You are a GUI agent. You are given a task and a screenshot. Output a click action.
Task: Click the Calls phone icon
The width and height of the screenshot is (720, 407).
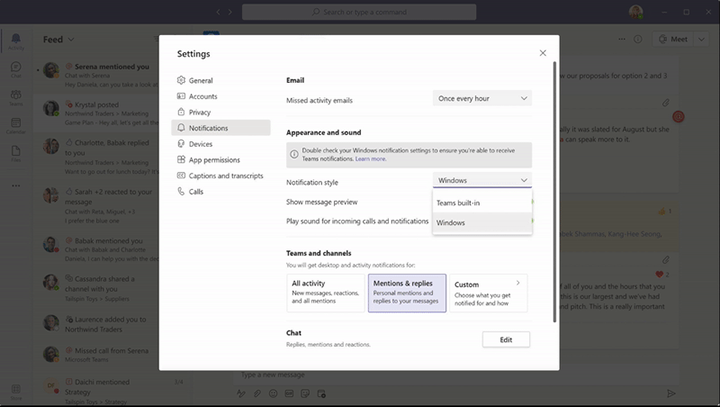181,192
